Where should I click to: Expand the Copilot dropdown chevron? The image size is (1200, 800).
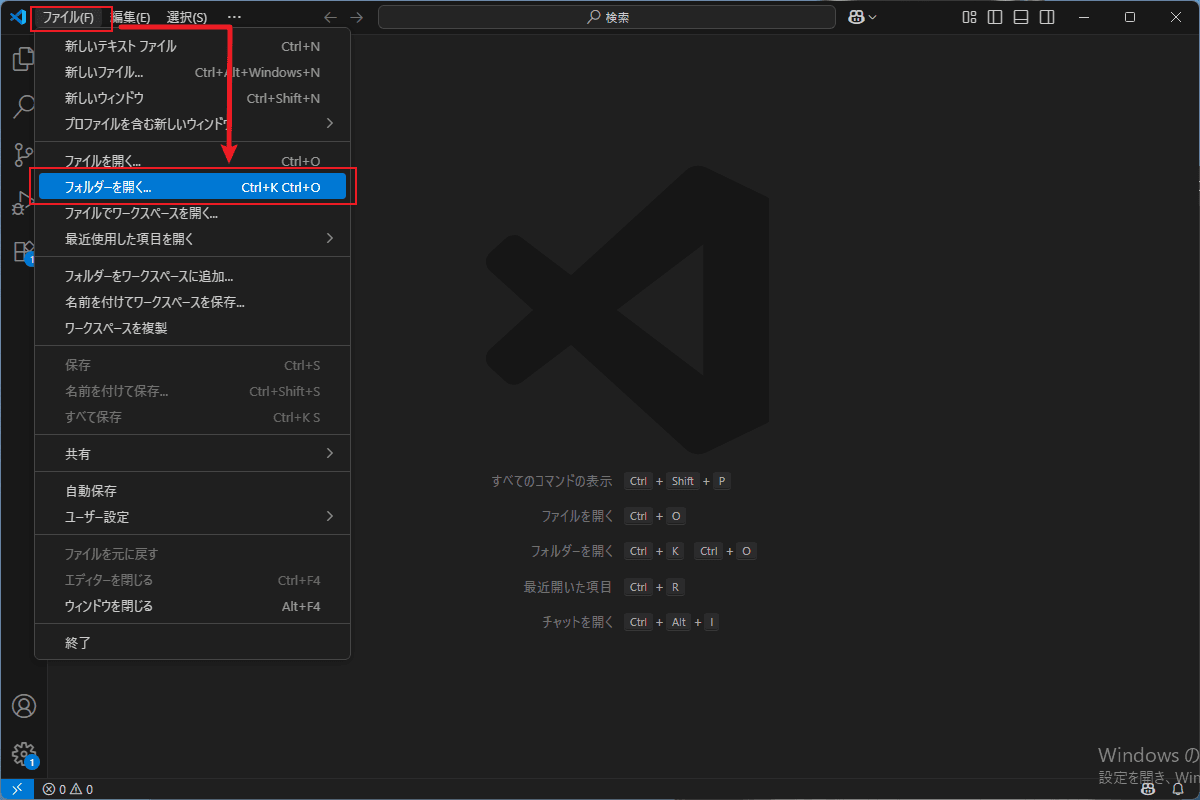click(x=873, y=17)
